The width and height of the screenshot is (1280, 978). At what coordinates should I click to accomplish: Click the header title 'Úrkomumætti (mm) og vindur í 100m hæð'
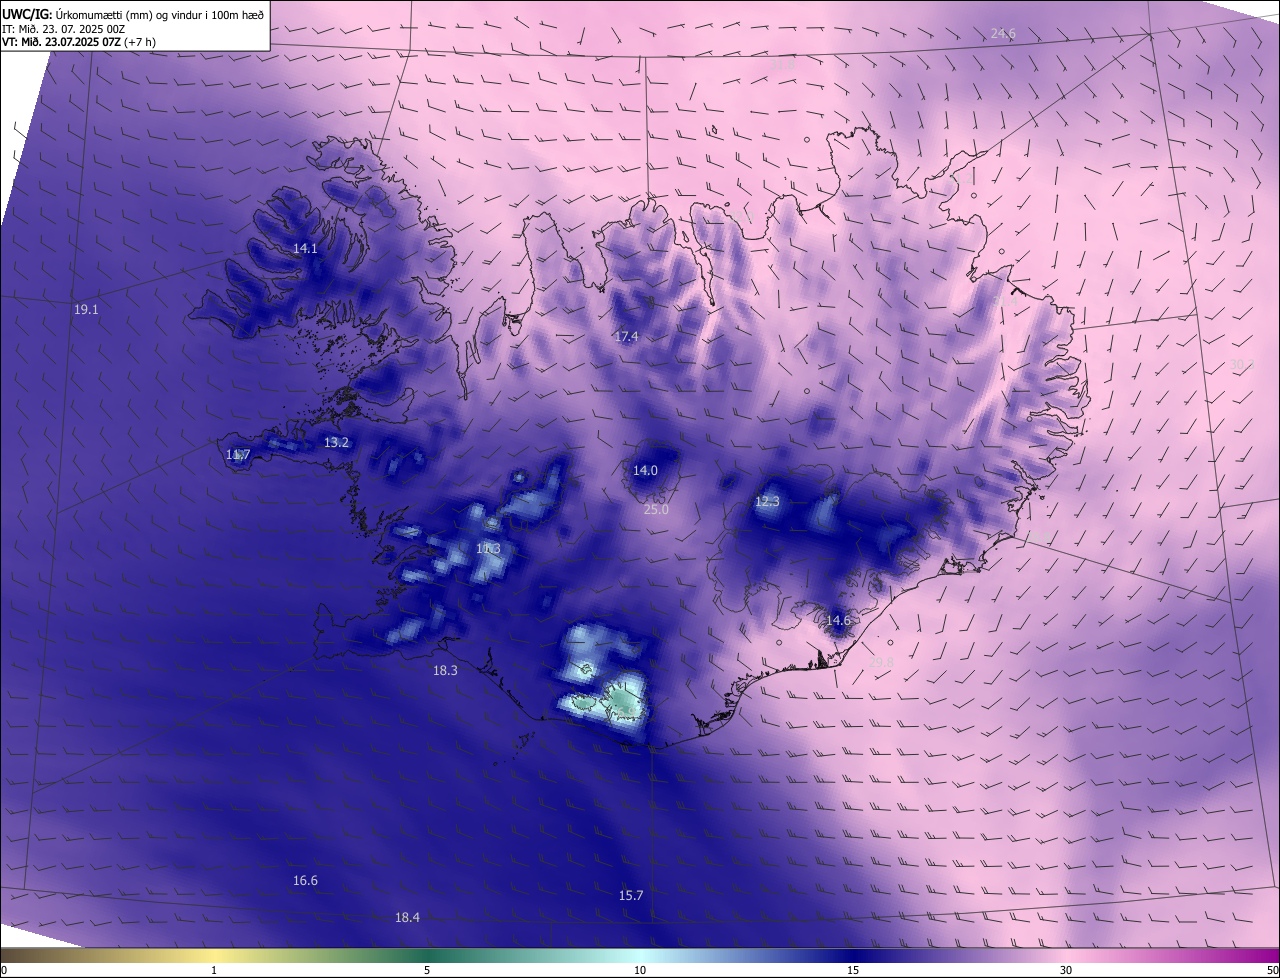[159, 15]
